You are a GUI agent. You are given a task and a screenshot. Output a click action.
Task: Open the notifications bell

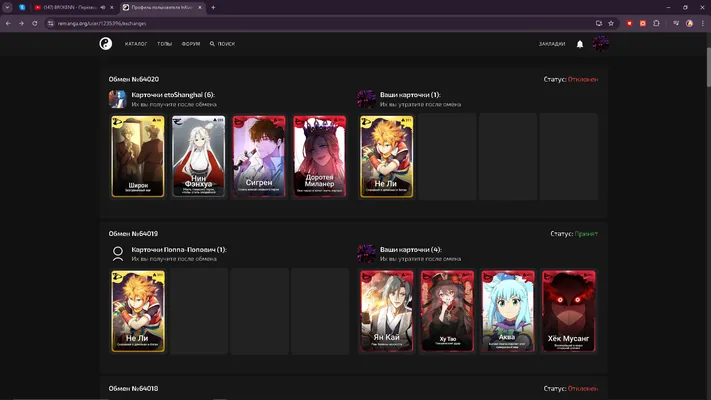[580, 44]
